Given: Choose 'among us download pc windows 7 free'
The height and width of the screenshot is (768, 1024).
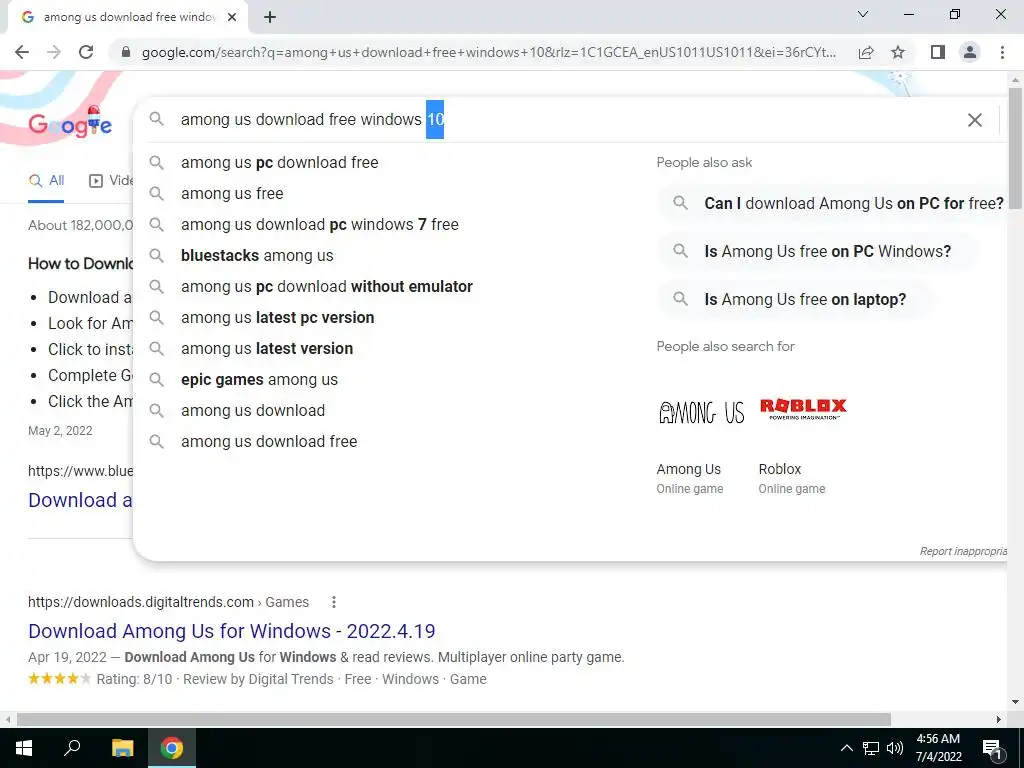Looking at the screenshot, I should tap(319, 225).
